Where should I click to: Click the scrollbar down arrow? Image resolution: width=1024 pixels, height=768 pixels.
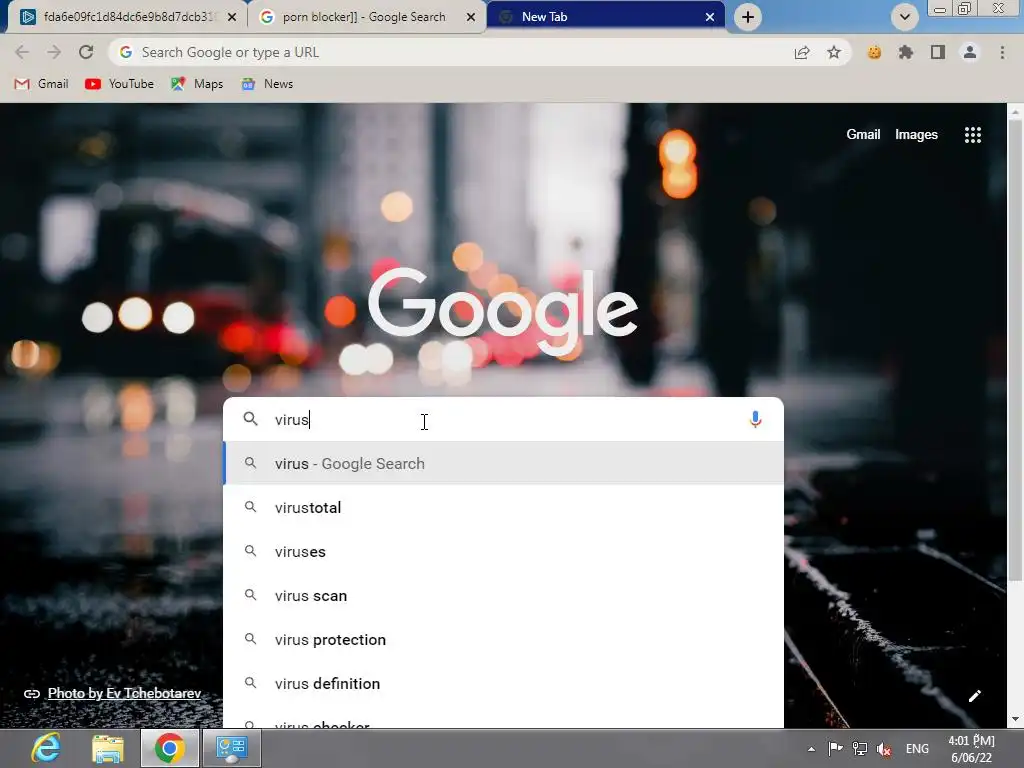(x=1015, y=720)
